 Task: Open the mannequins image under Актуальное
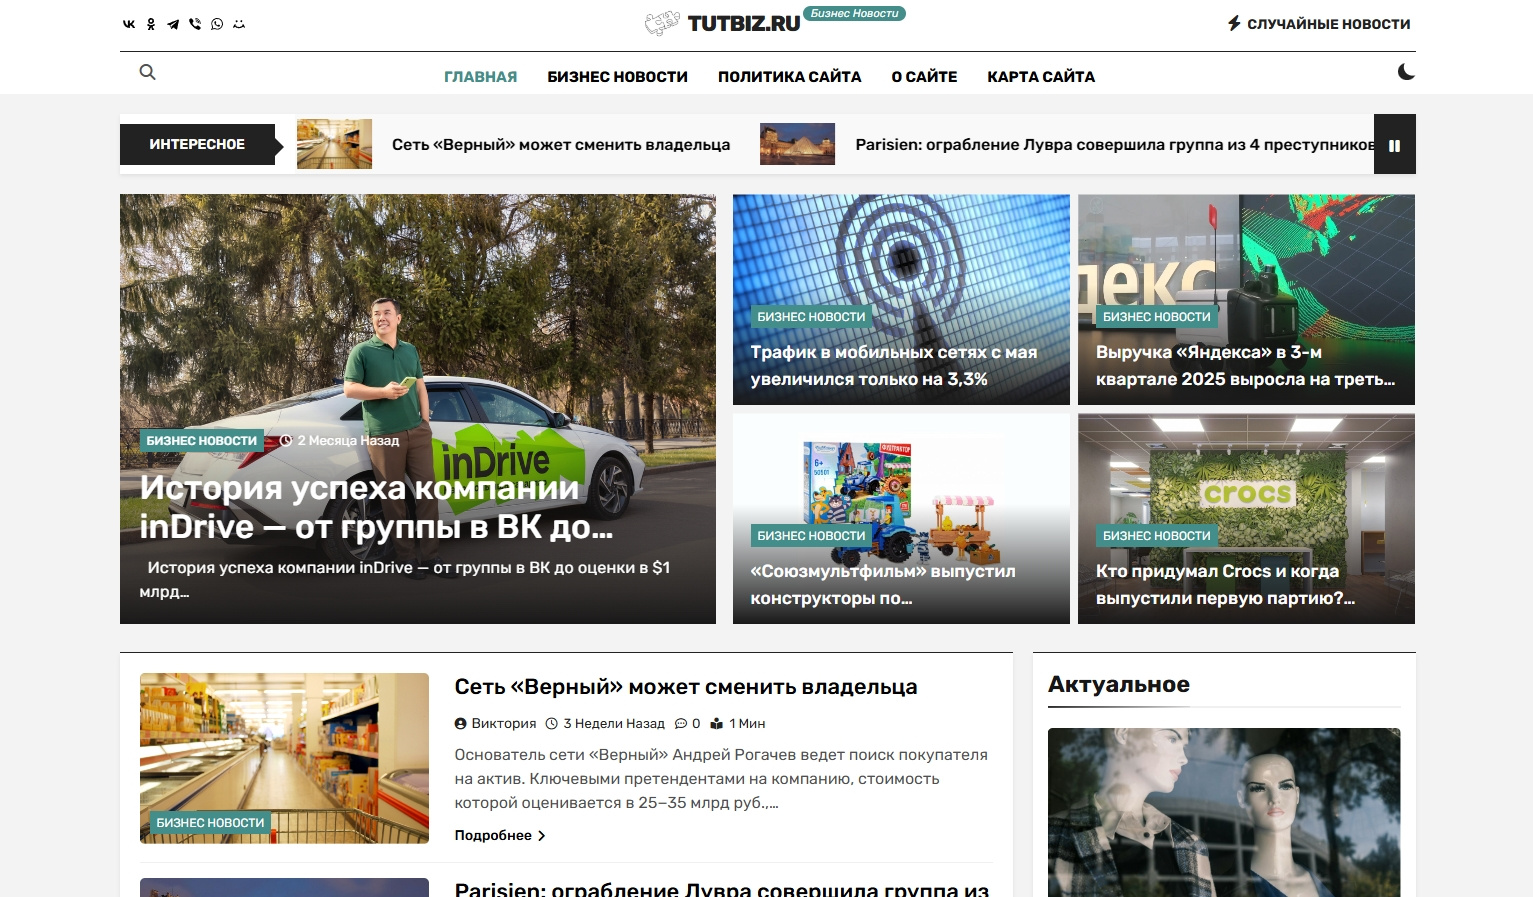[1224, 812]
